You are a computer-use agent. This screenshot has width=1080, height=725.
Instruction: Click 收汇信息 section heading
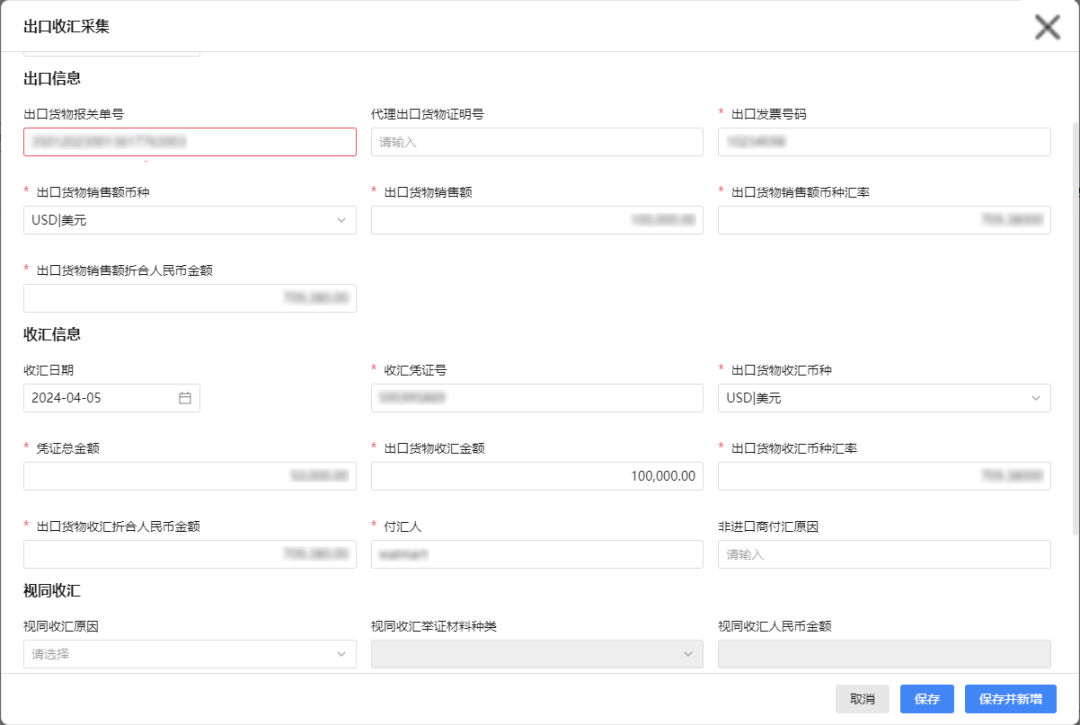click(x=52, y=335)
